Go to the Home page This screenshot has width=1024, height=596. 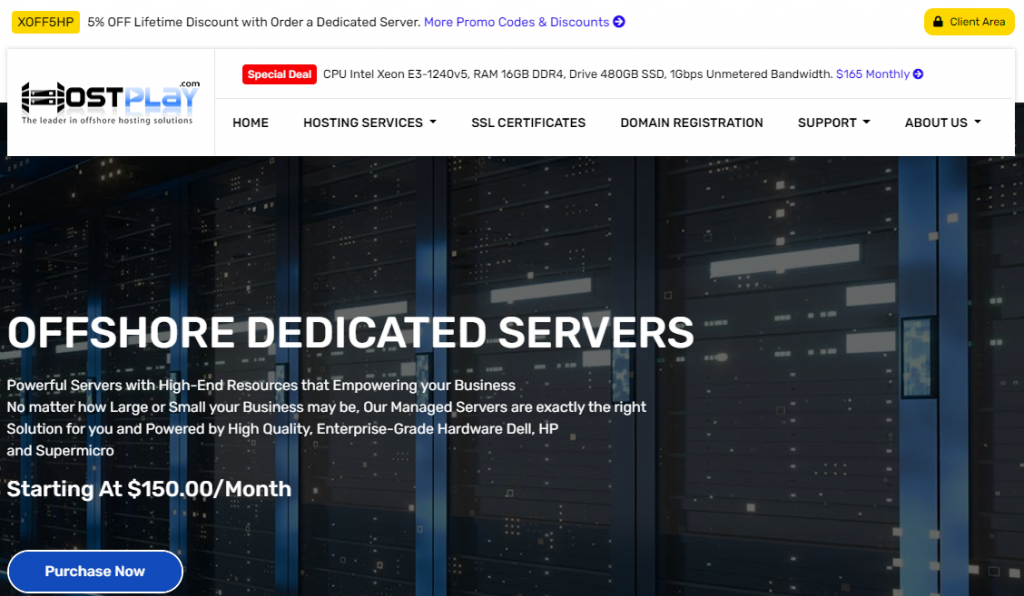pos(250,123)
